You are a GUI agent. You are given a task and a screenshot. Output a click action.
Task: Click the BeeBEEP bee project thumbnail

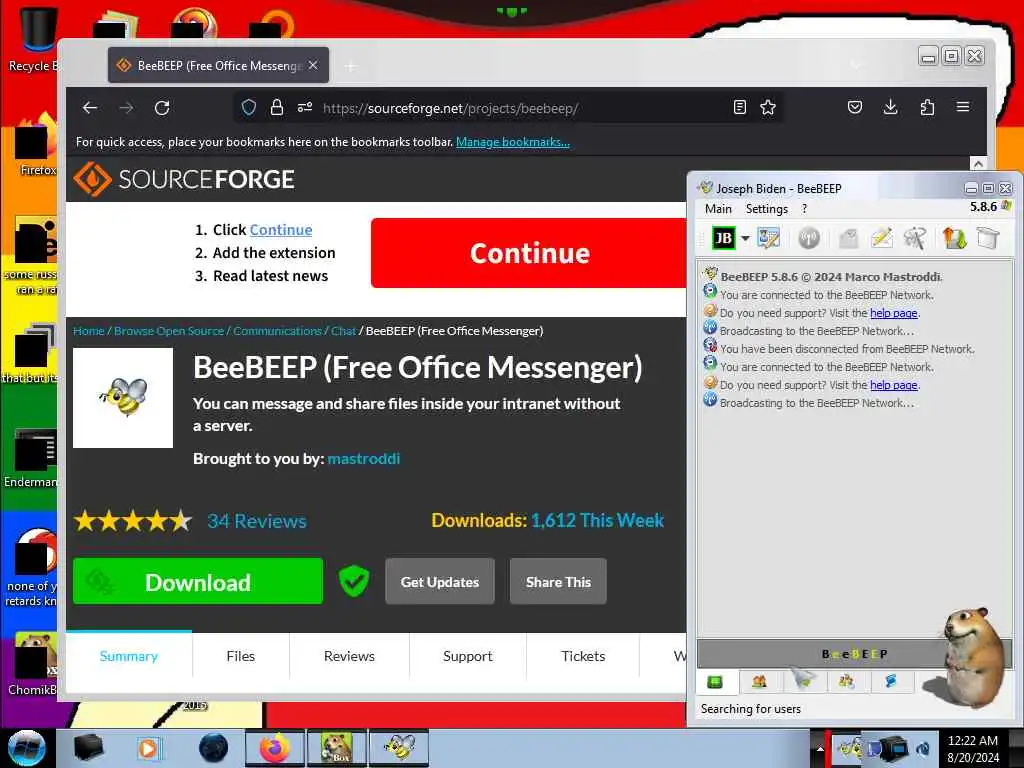[x=123, y=398]
